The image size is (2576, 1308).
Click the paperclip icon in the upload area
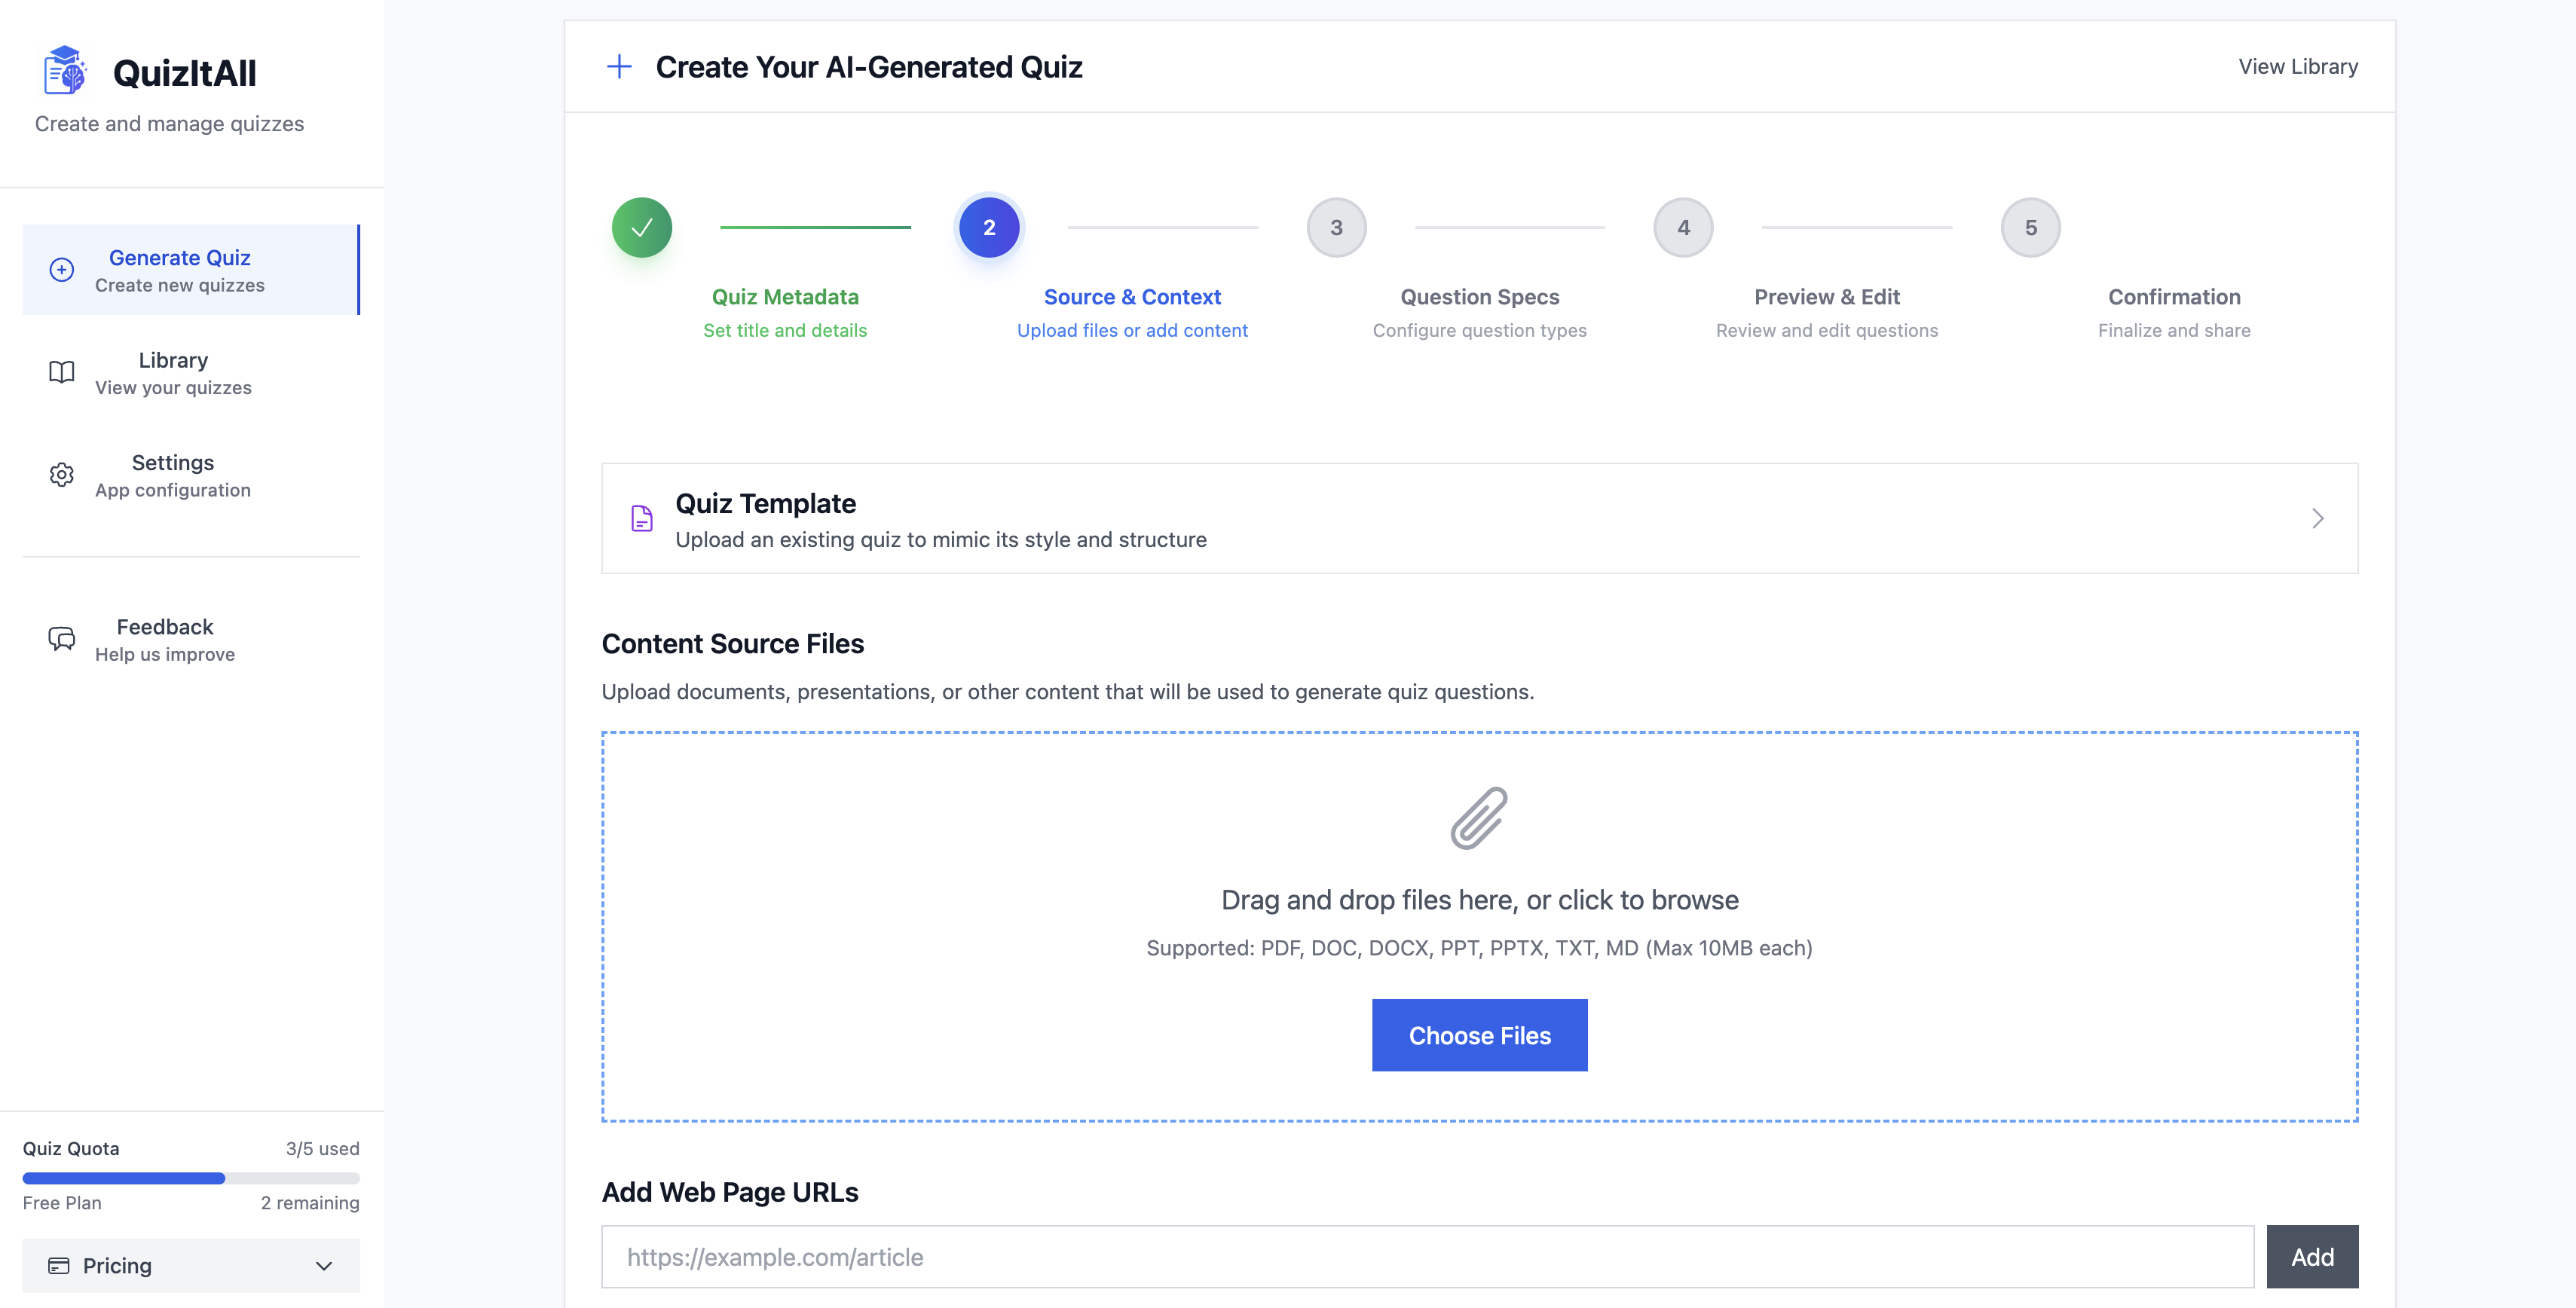(x=1480, y=818)
